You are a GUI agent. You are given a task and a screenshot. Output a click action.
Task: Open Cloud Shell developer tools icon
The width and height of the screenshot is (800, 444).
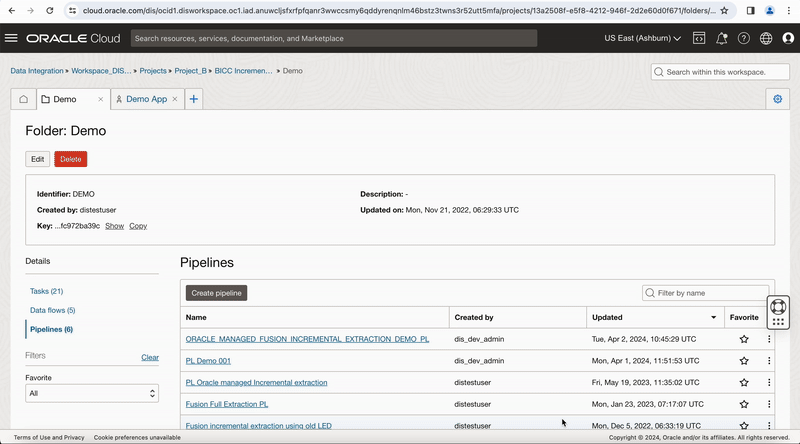coord(699,38)
